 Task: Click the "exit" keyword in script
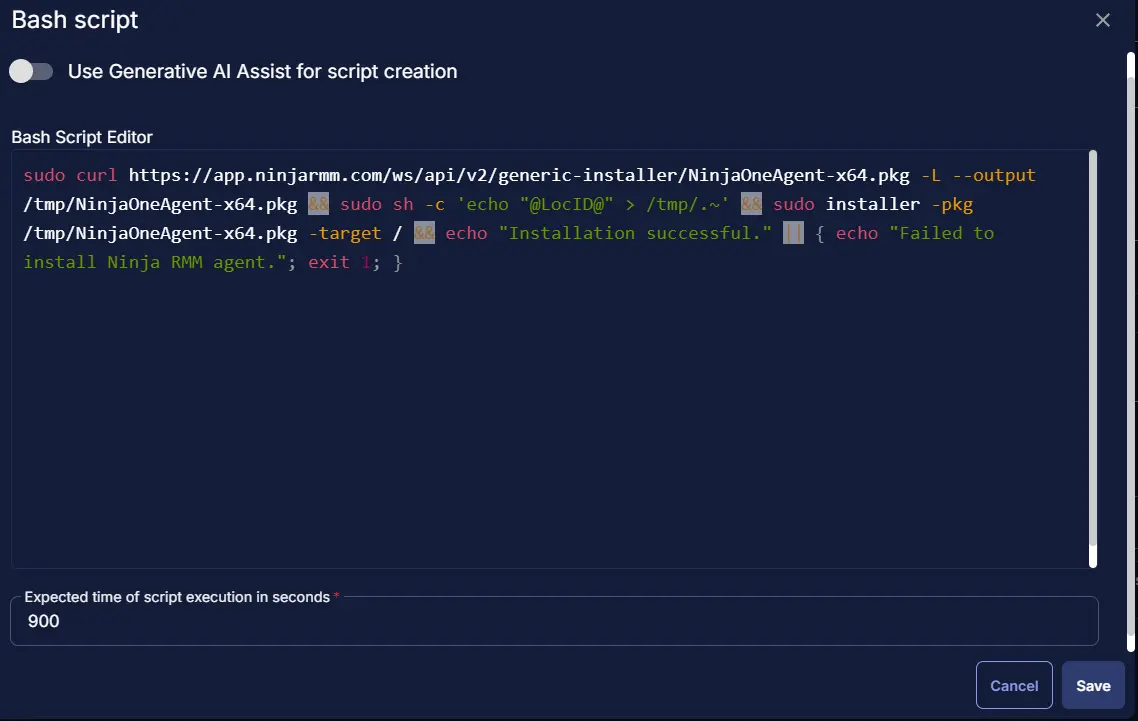pos(329,262)
